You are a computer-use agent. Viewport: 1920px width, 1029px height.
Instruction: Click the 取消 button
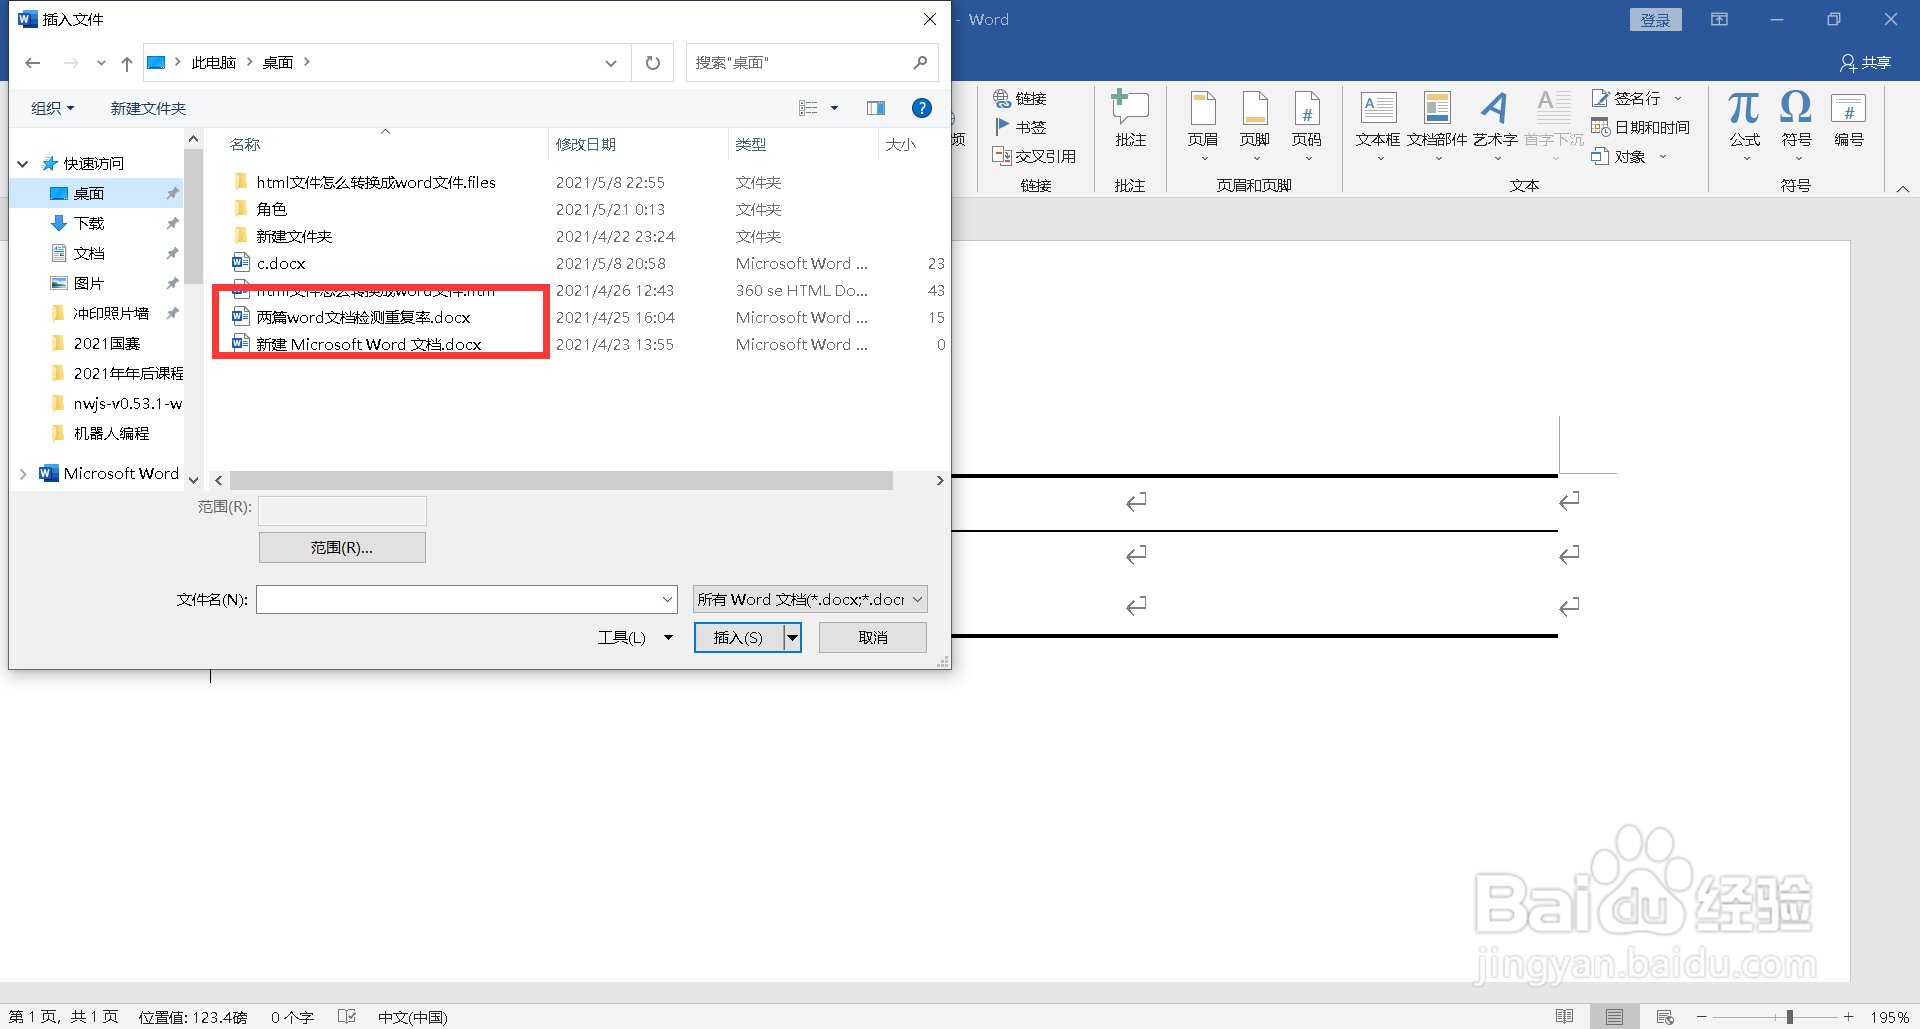[873, 637]
